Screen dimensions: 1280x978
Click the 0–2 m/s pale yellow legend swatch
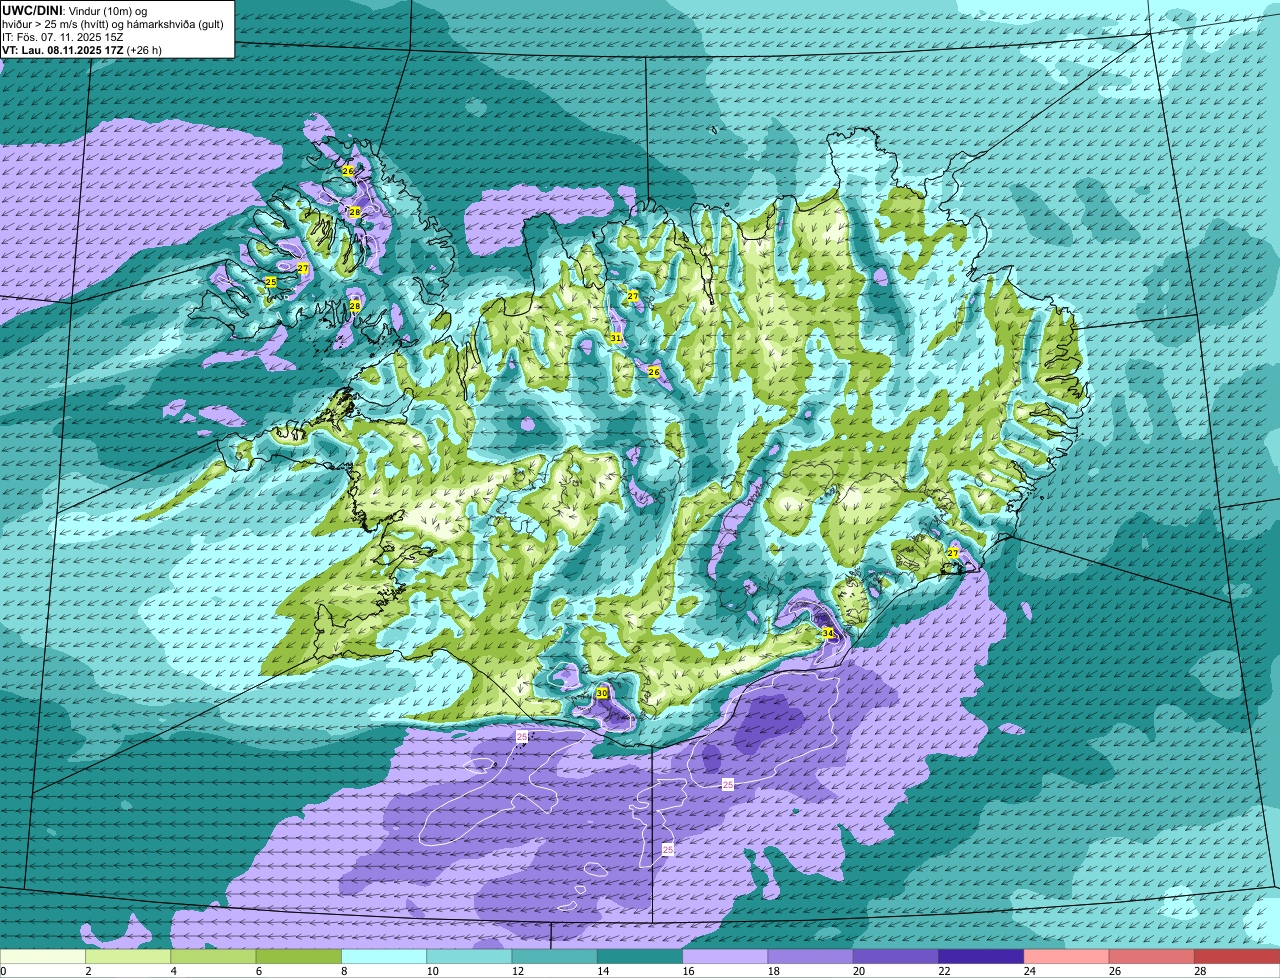pyautogui.click(x=43, y=956)
